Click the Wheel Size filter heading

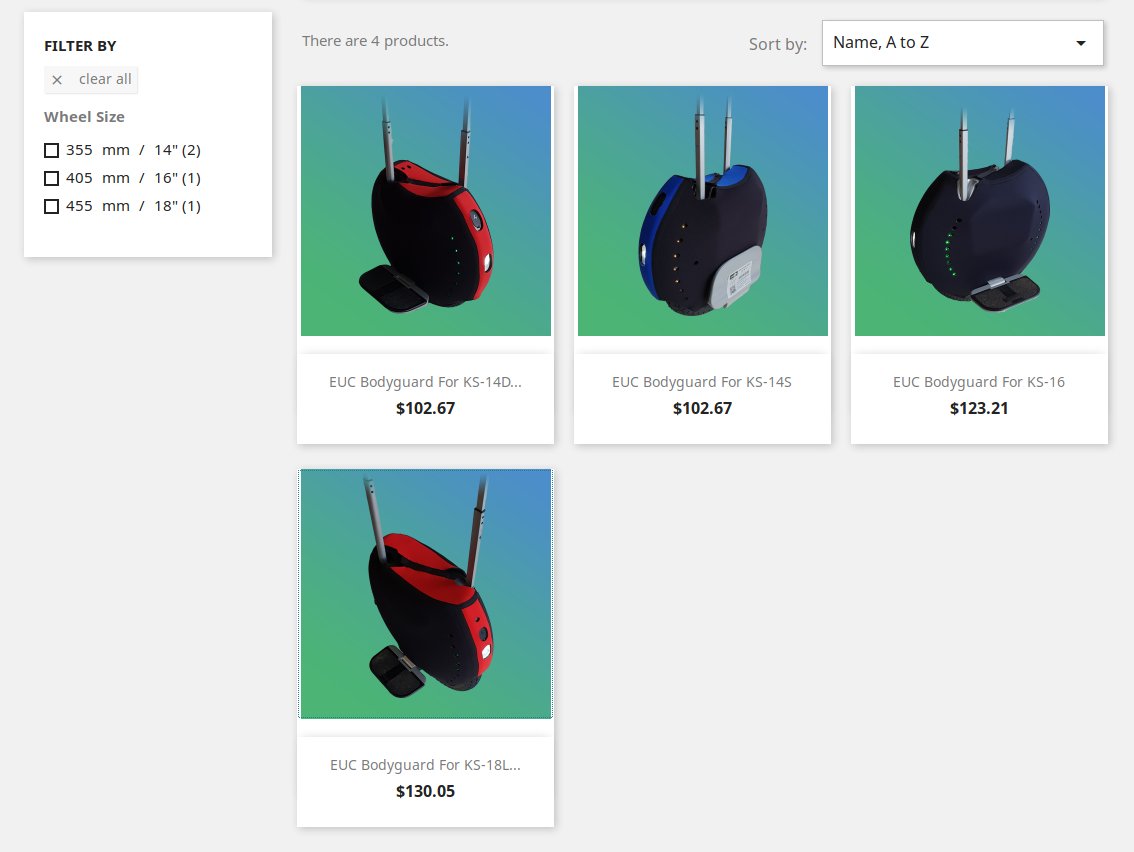coord(85,117)
